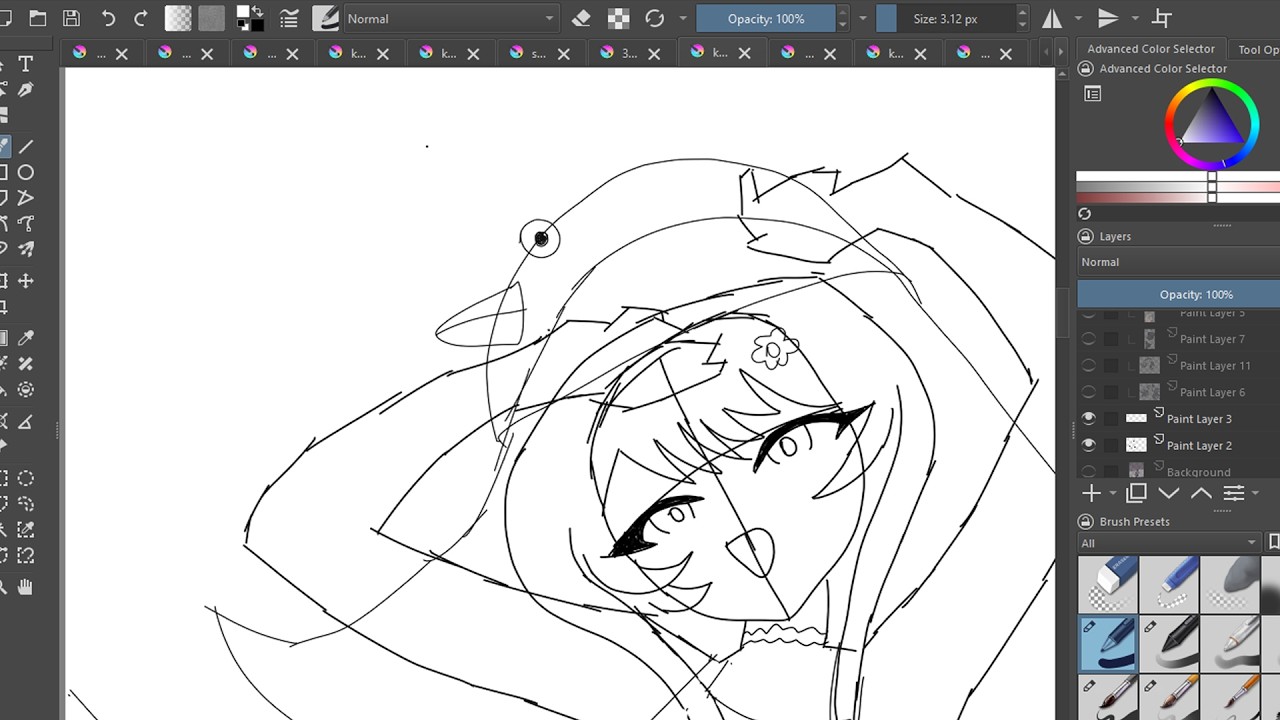Toggle vertical mirror tool
1280x720 pixels.
coord(1108,18)
